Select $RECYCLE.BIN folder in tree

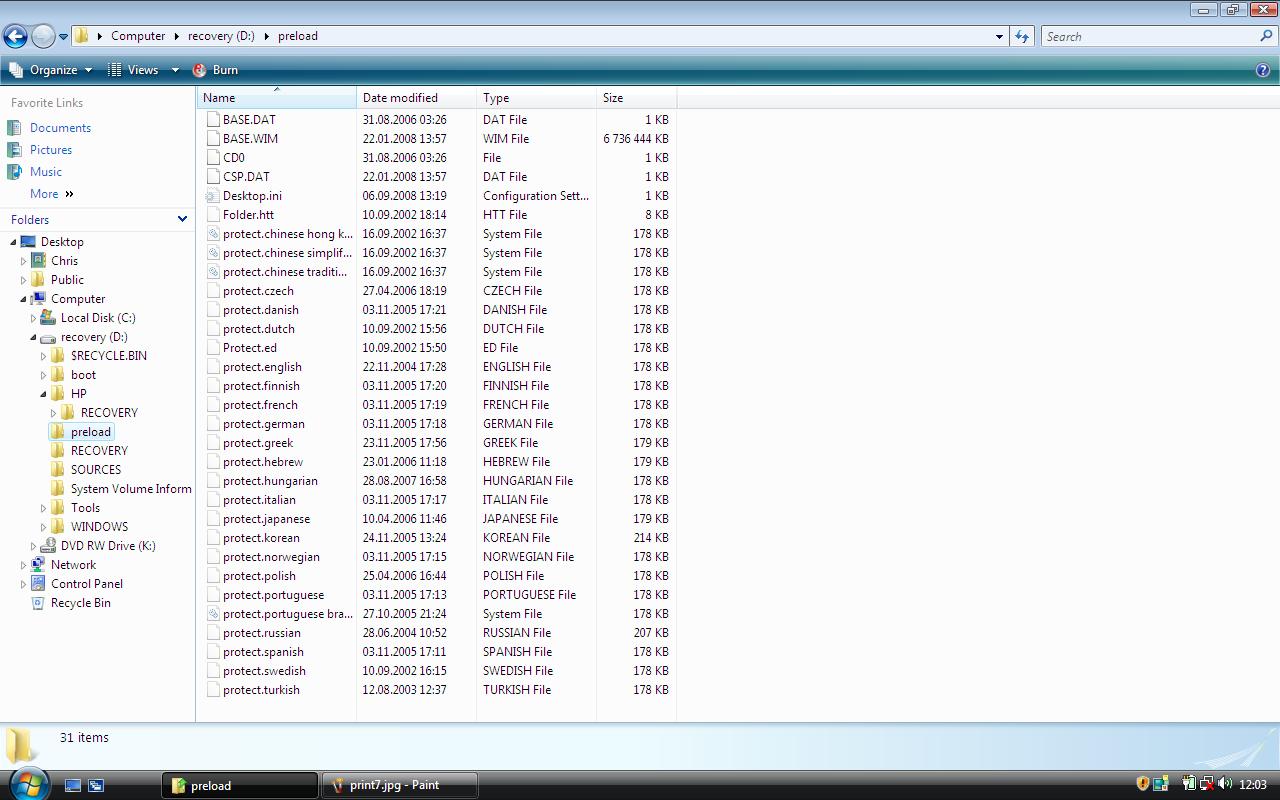108,356
